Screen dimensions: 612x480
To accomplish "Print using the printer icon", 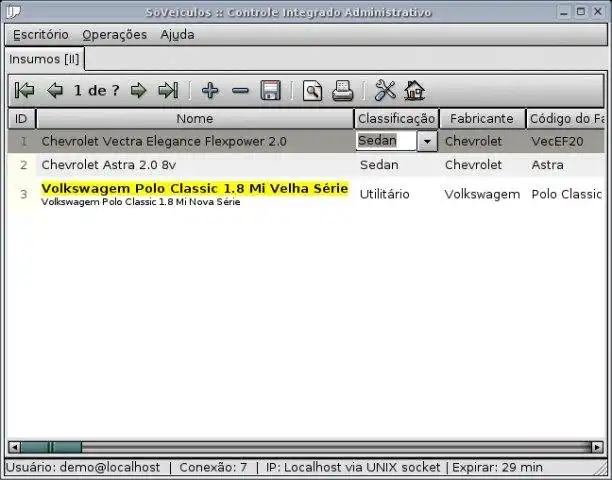I will pos(343,91).
